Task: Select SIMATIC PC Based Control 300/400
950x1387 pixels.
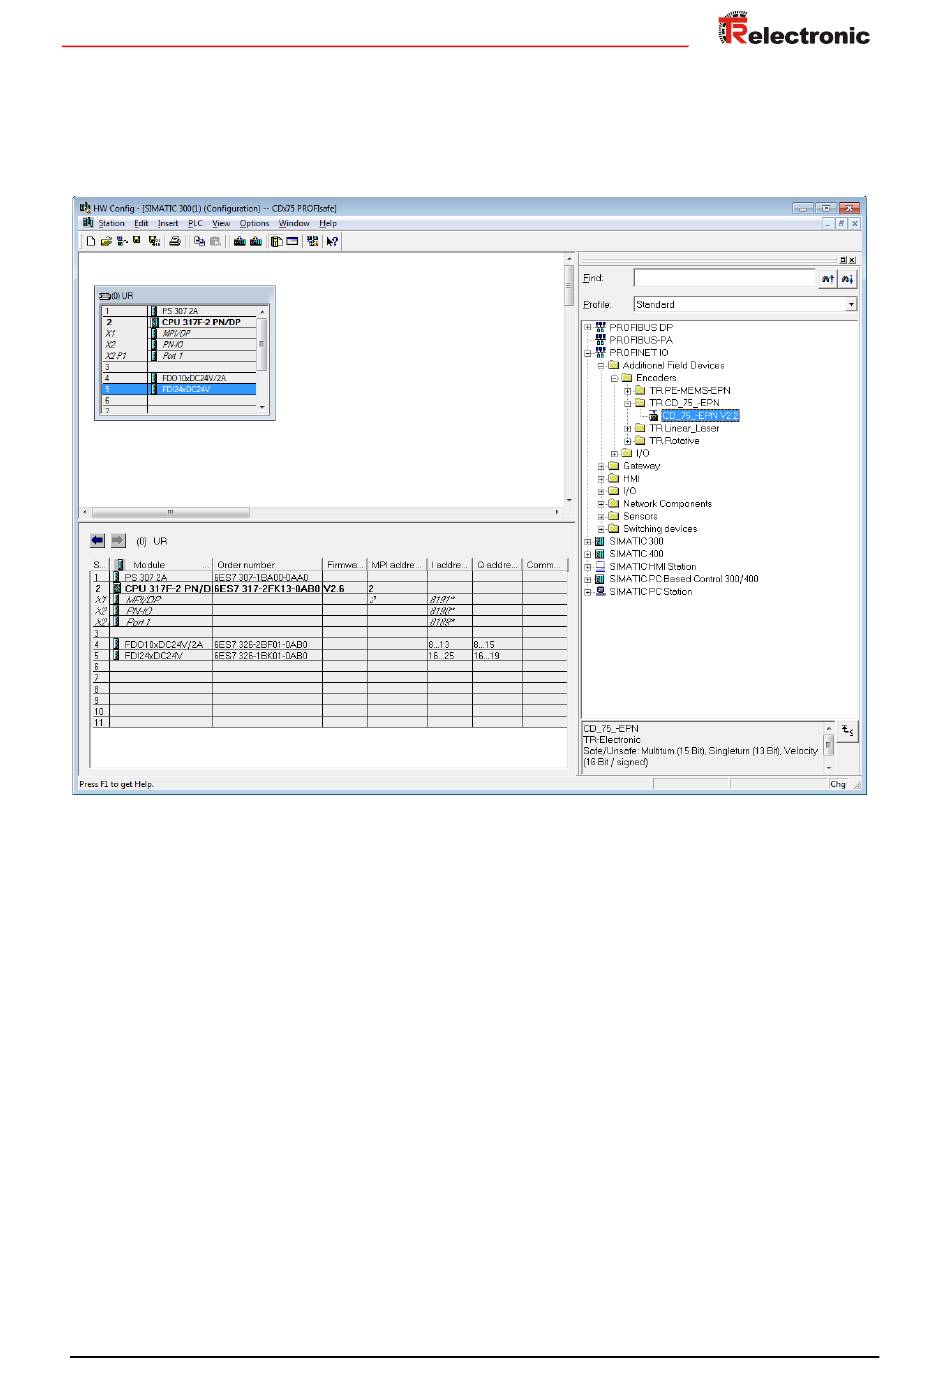Action: [684, 579]
